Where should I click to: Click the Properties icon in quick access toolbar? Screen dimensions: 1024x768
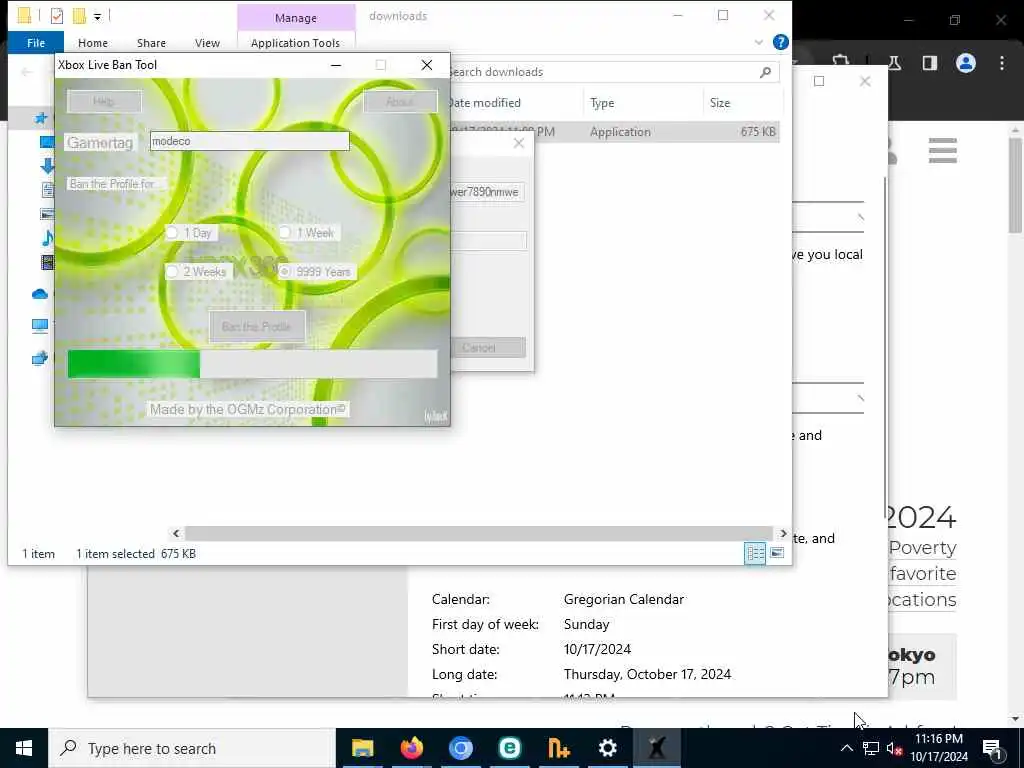57,16
